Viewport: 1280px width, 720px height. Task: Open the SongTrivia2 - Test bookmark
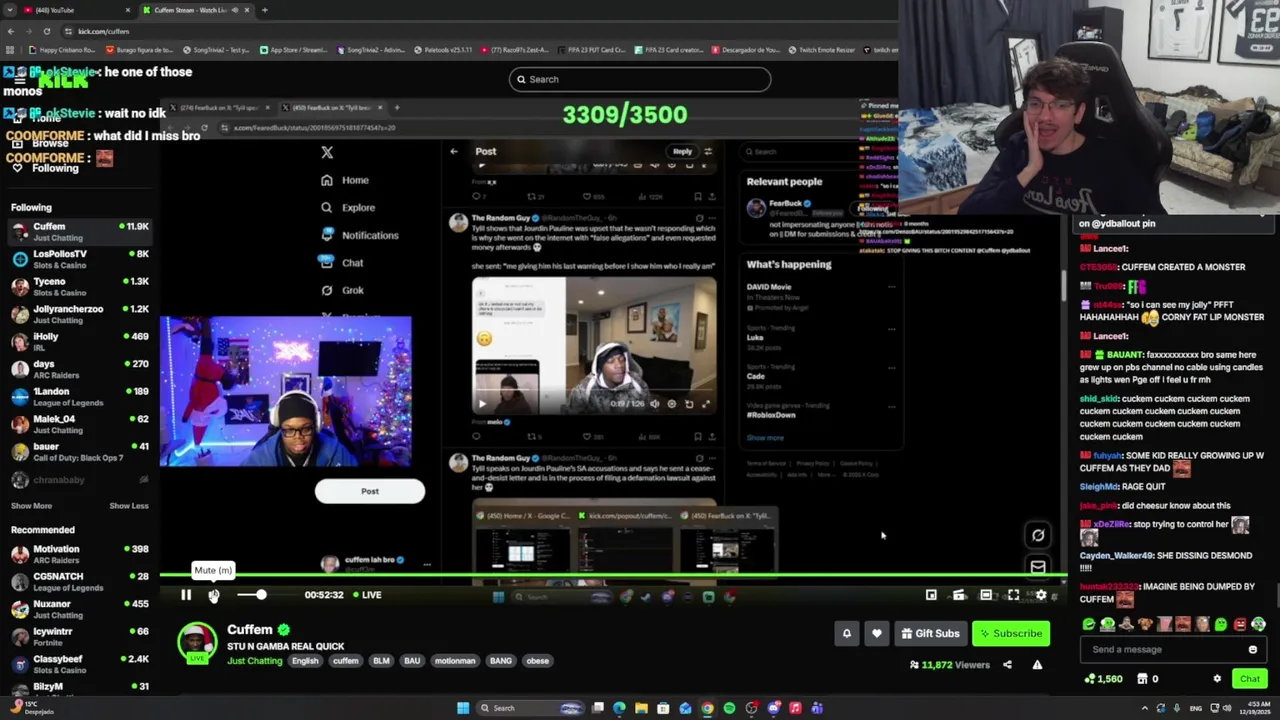click(x=214, y=50)
